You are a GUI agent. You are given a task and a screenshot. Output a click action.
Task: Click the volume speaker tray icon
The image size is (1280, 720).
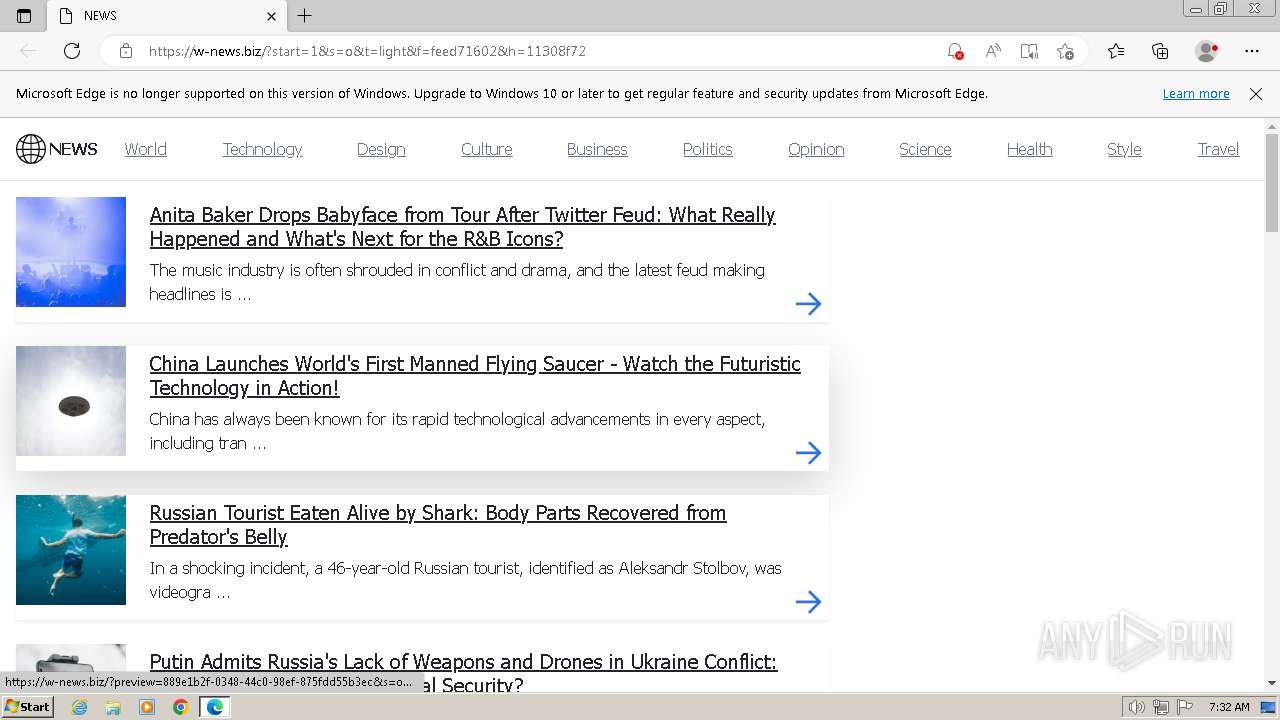coord(1137,707)
